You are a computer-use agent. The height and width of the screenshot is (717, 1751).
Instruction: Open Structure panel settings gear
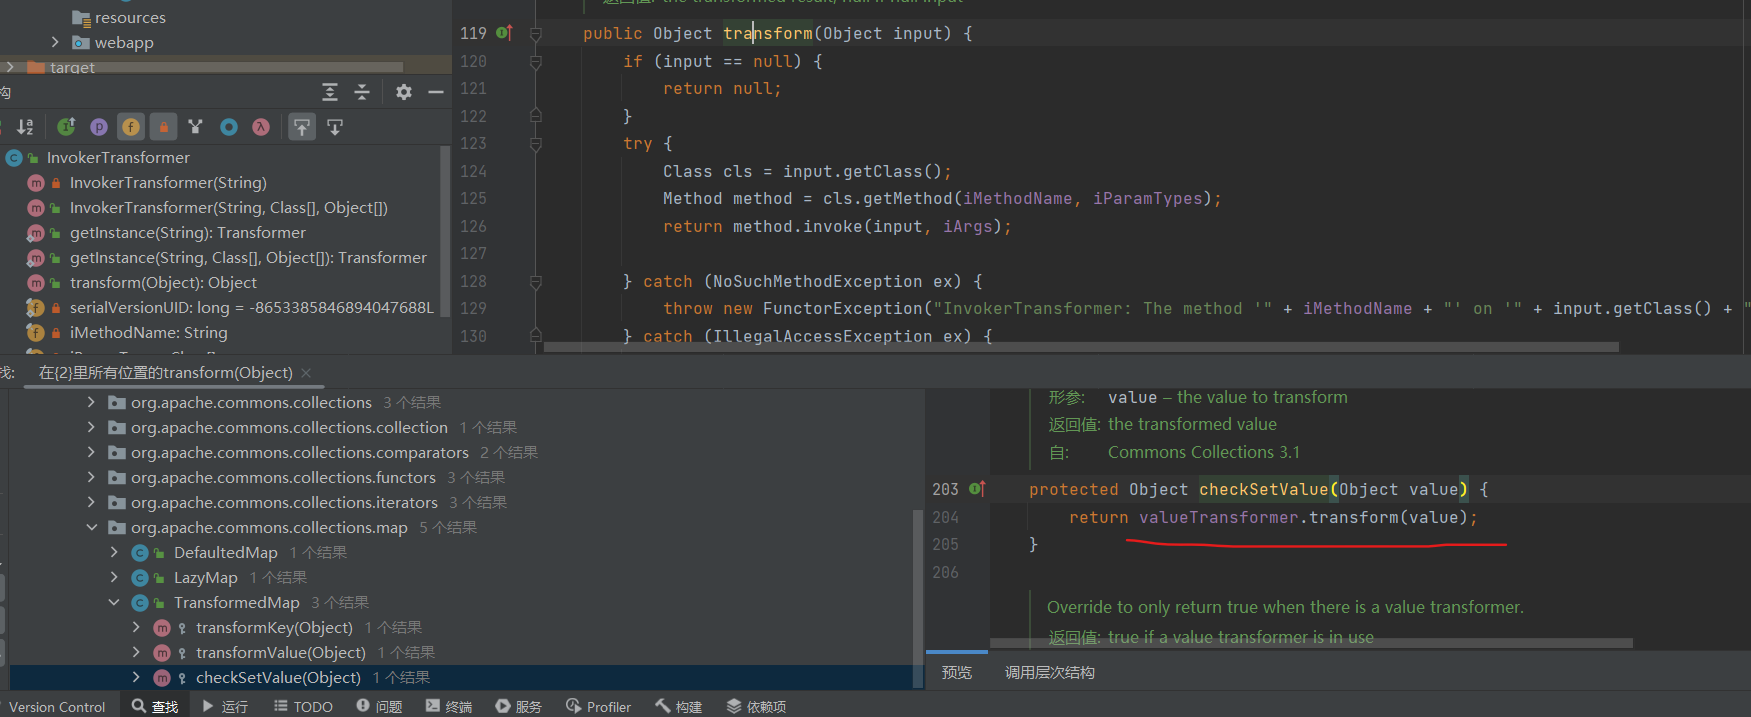pyautogui.click(x=403, y=92)
